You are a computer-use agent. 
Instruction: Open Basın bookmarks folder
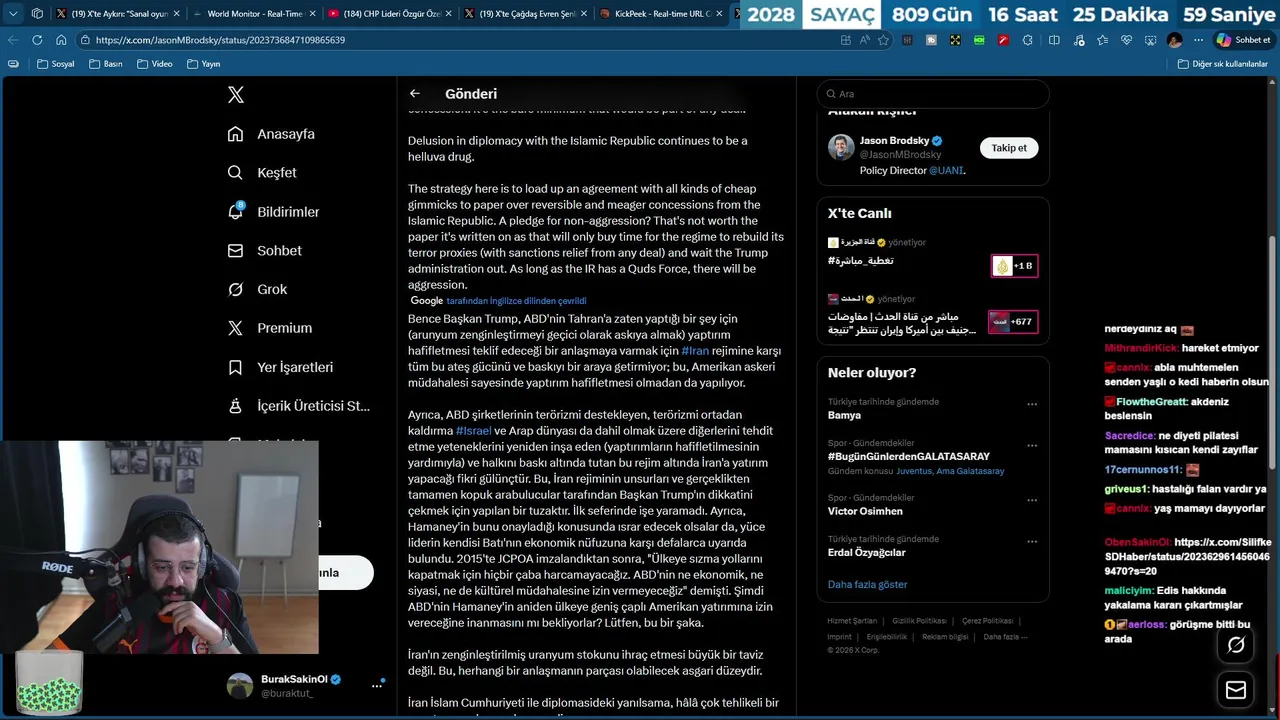(x=106, y=64)
